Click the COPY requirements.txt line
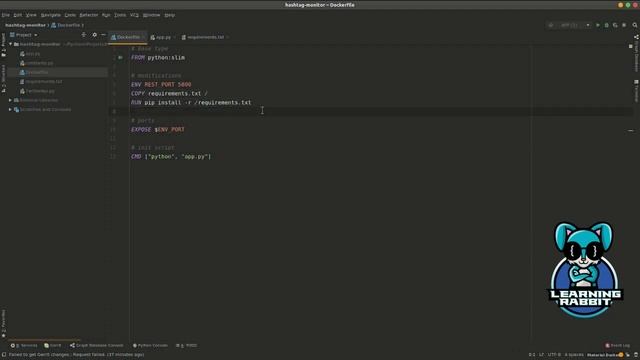 coord(169,93)
